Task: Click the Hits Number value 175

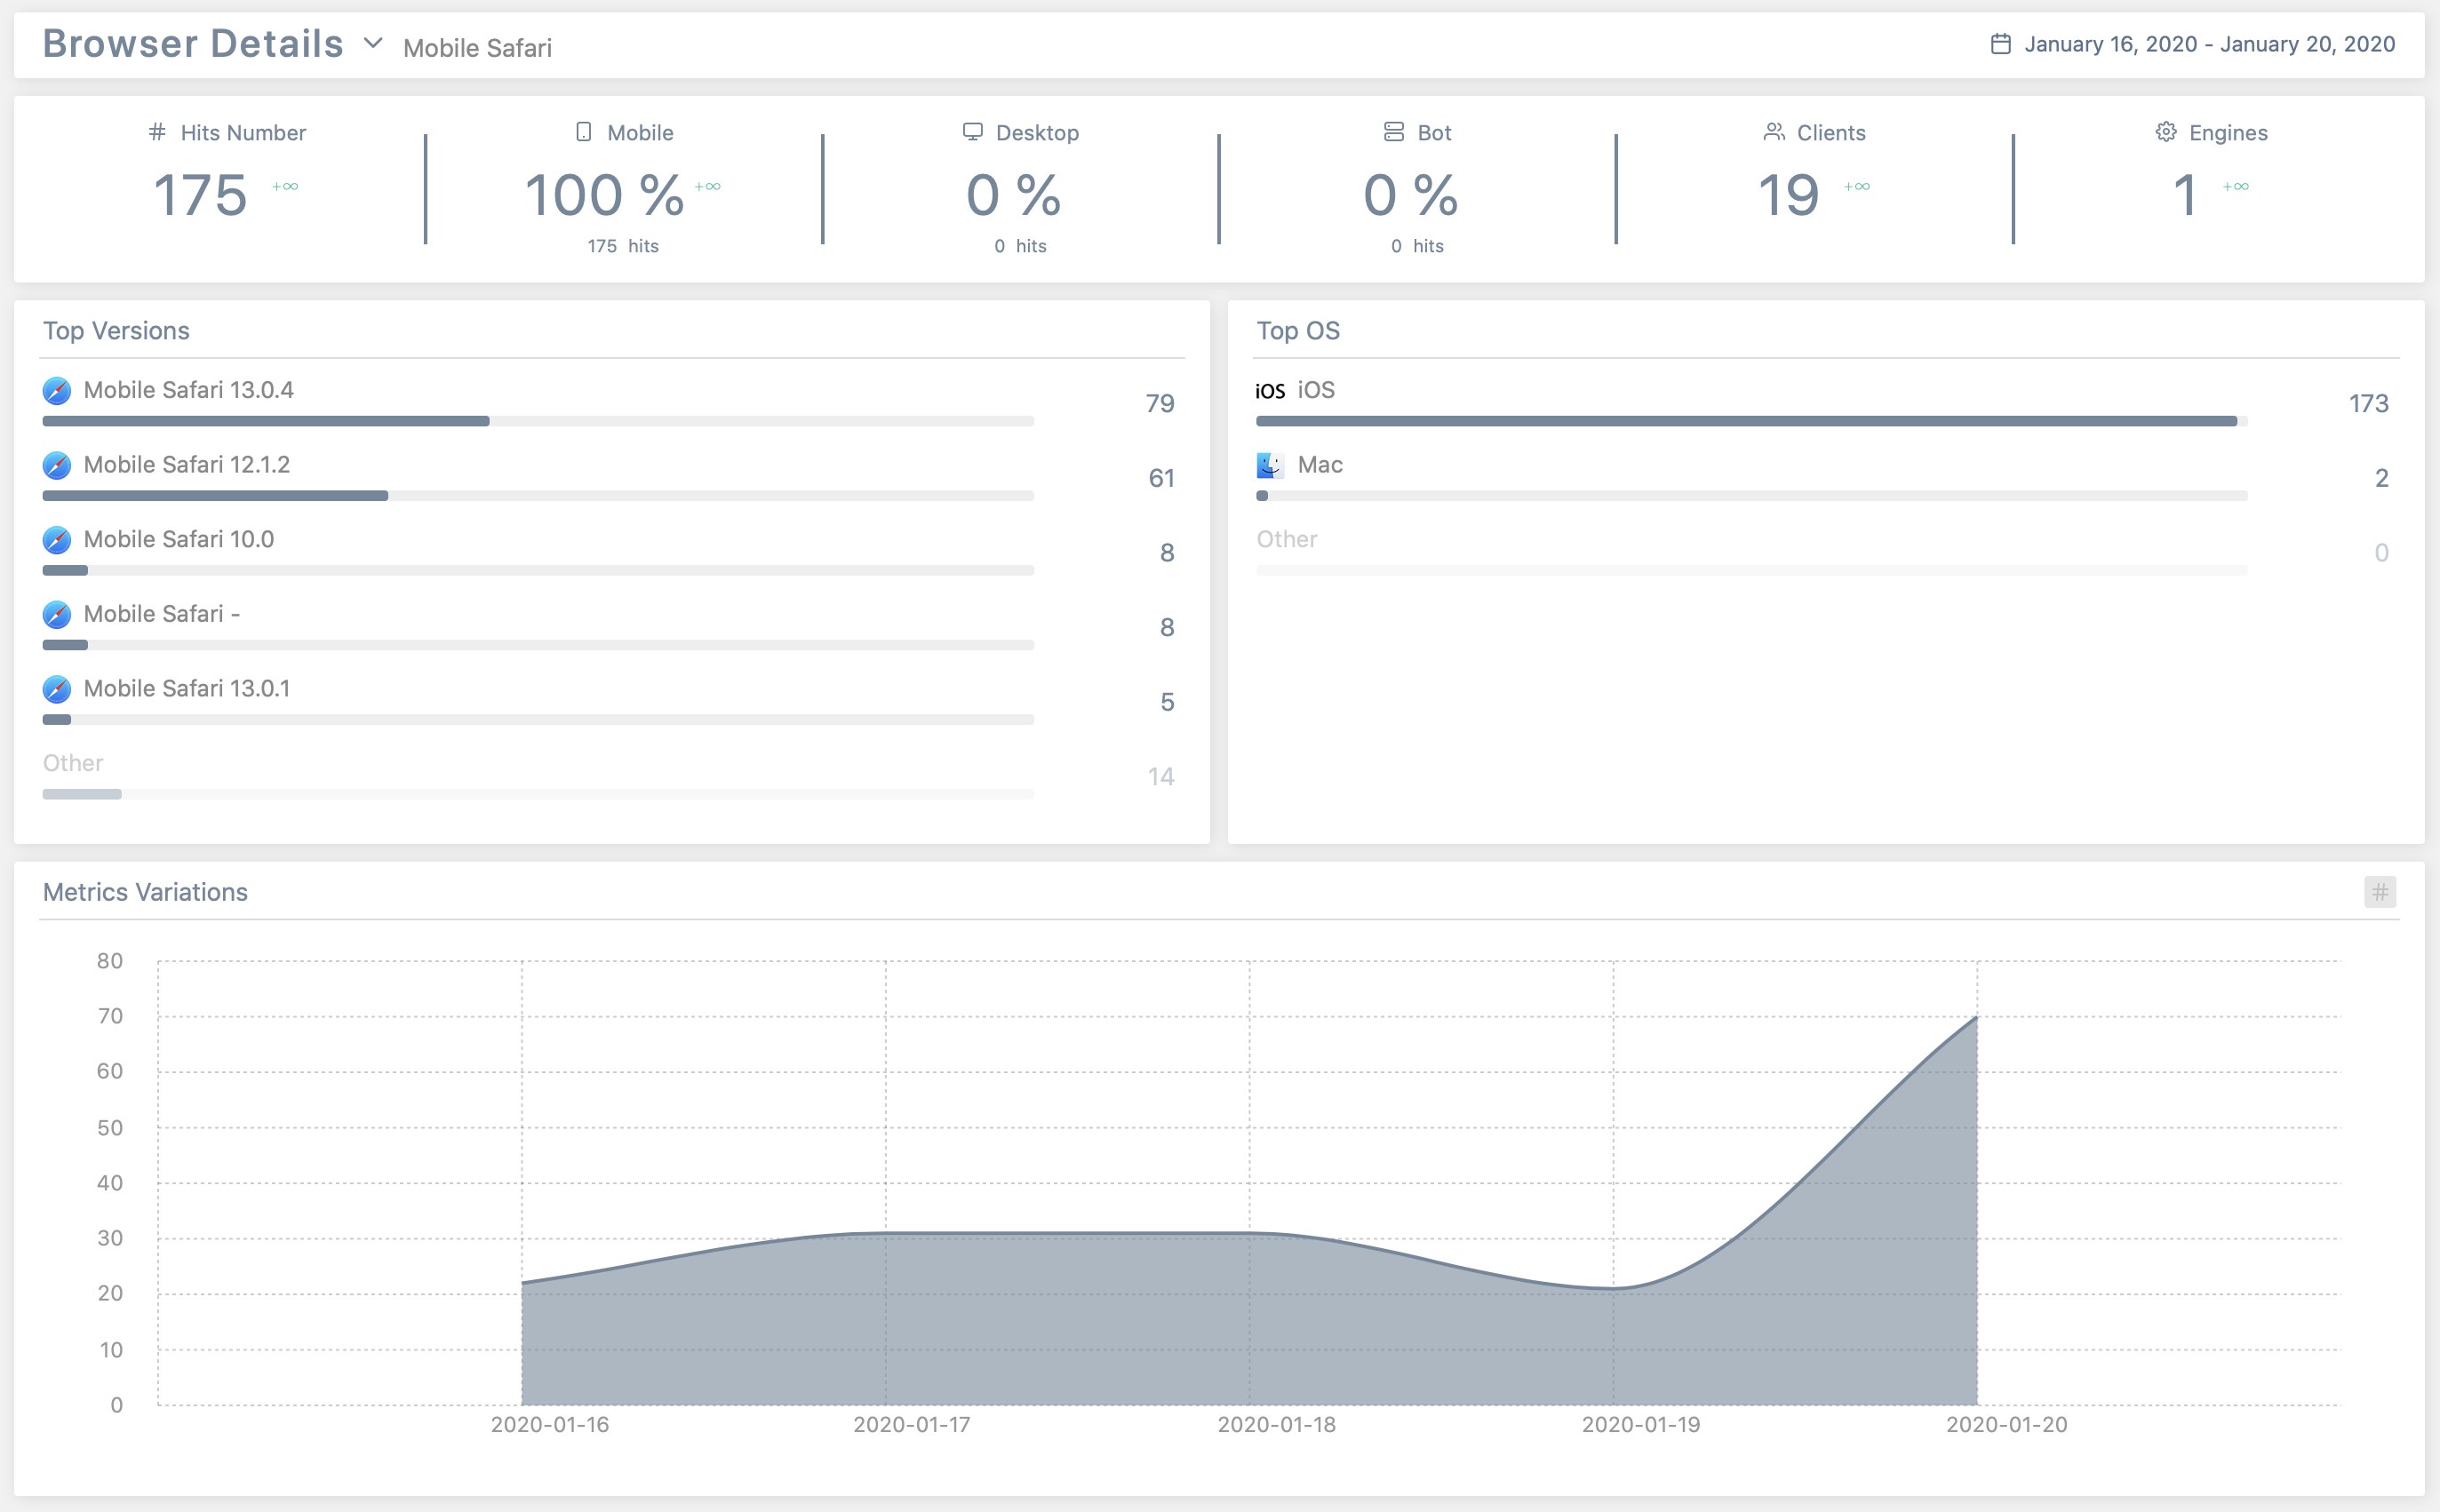Action: [x=200, y=195]
